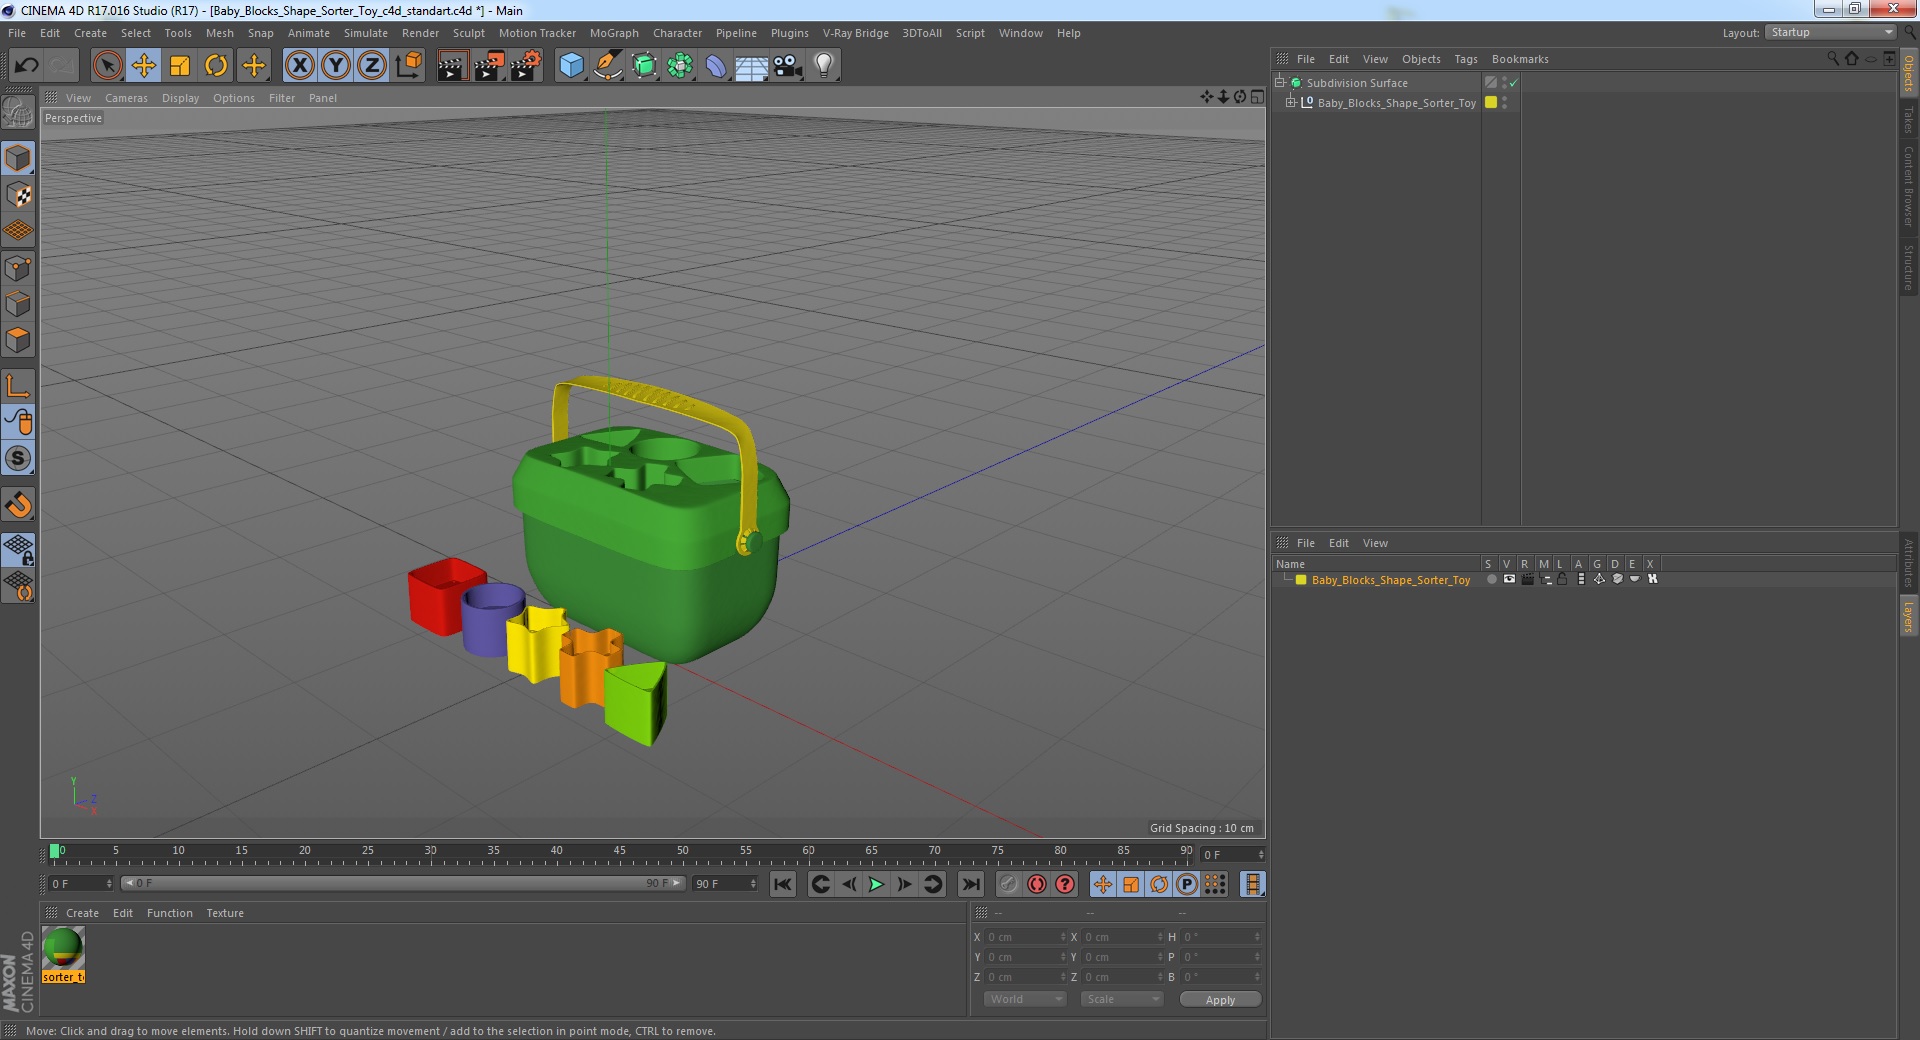Image resolution: width=1920 pixels, height=1040 pixels.
Task: Open the Simulate menu
Action: (365, 33)
